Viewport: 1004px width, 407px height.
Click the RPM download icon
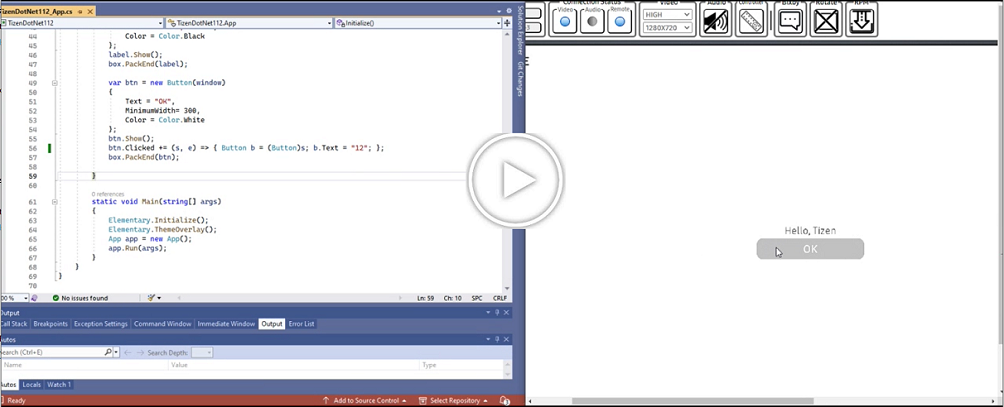(x=862, y=21)
